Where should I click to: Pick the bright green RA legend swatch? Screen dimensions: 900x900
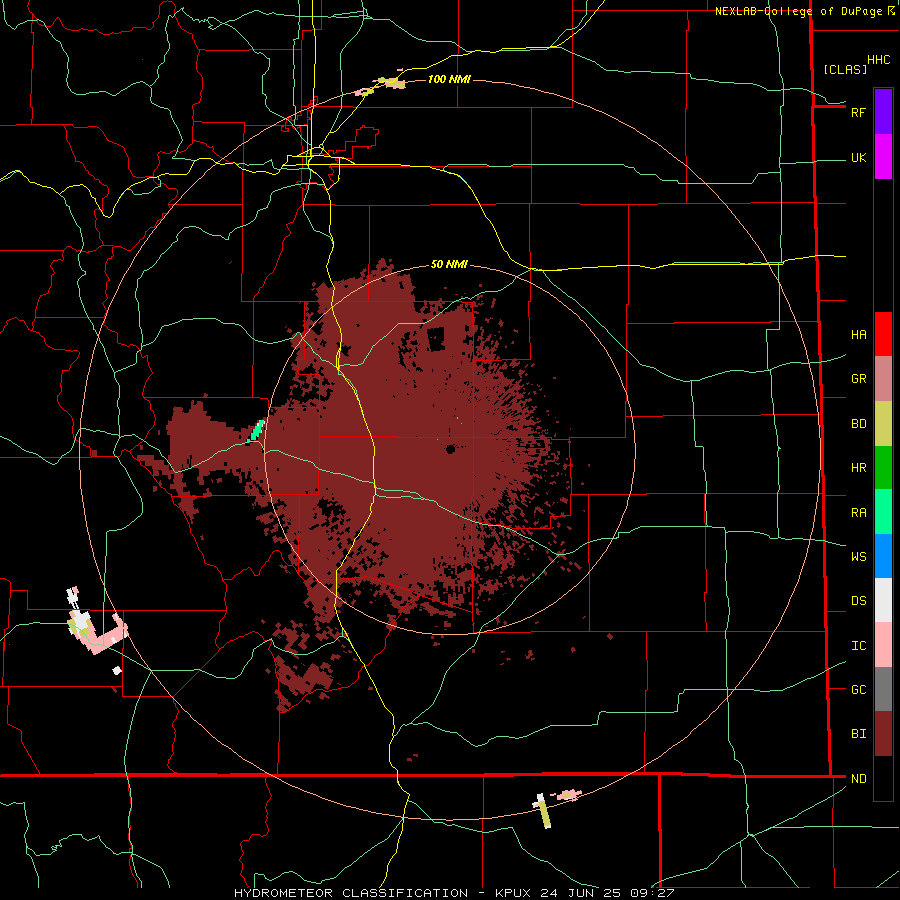click(x=883, y=512)
